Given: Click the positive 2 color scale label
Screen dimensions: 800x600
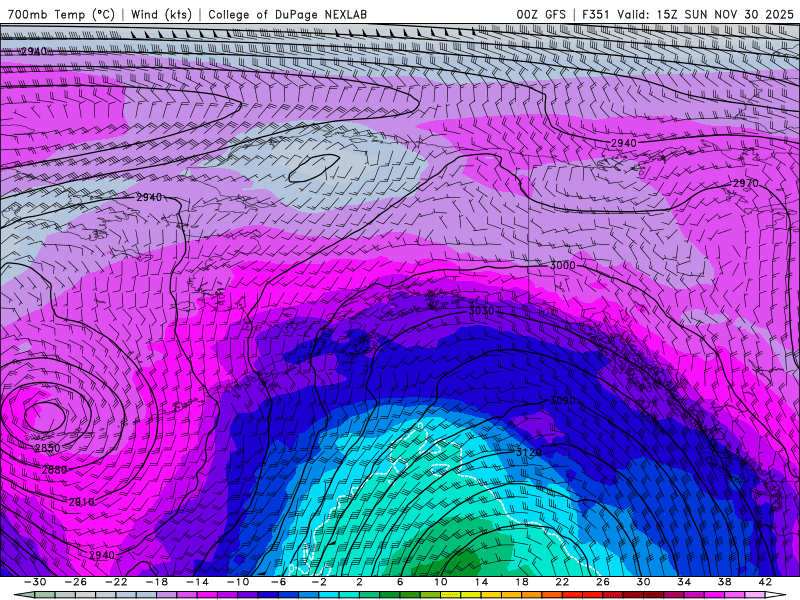Looking at the screenshot, I should [359, 582].
